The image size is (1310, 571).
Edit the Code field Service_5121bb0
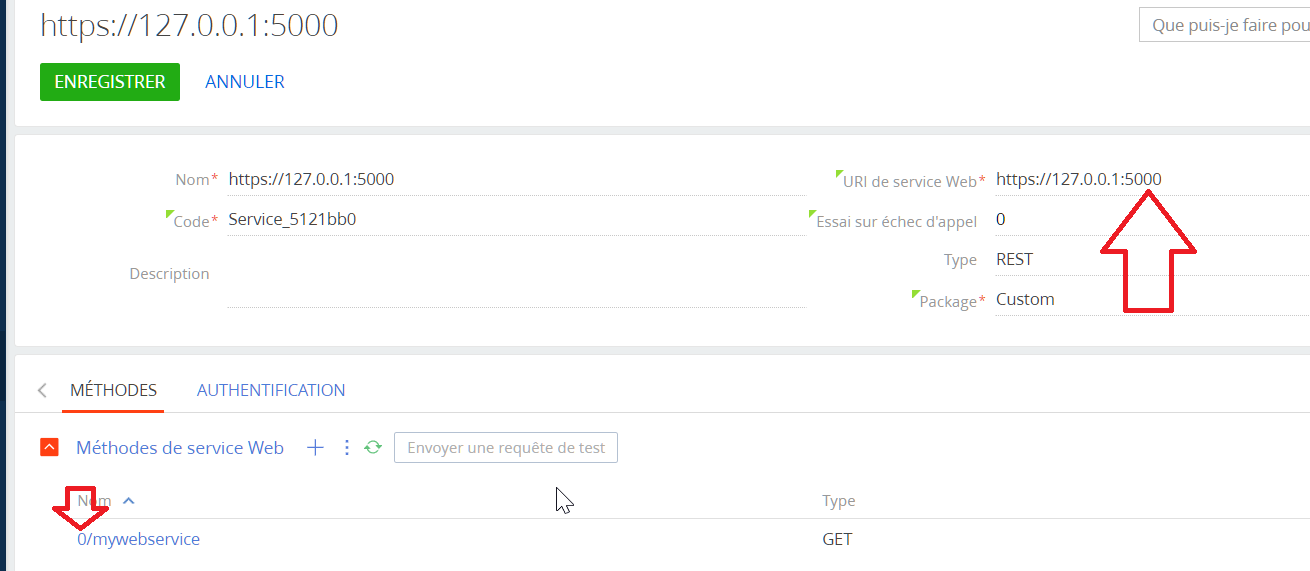516,220
